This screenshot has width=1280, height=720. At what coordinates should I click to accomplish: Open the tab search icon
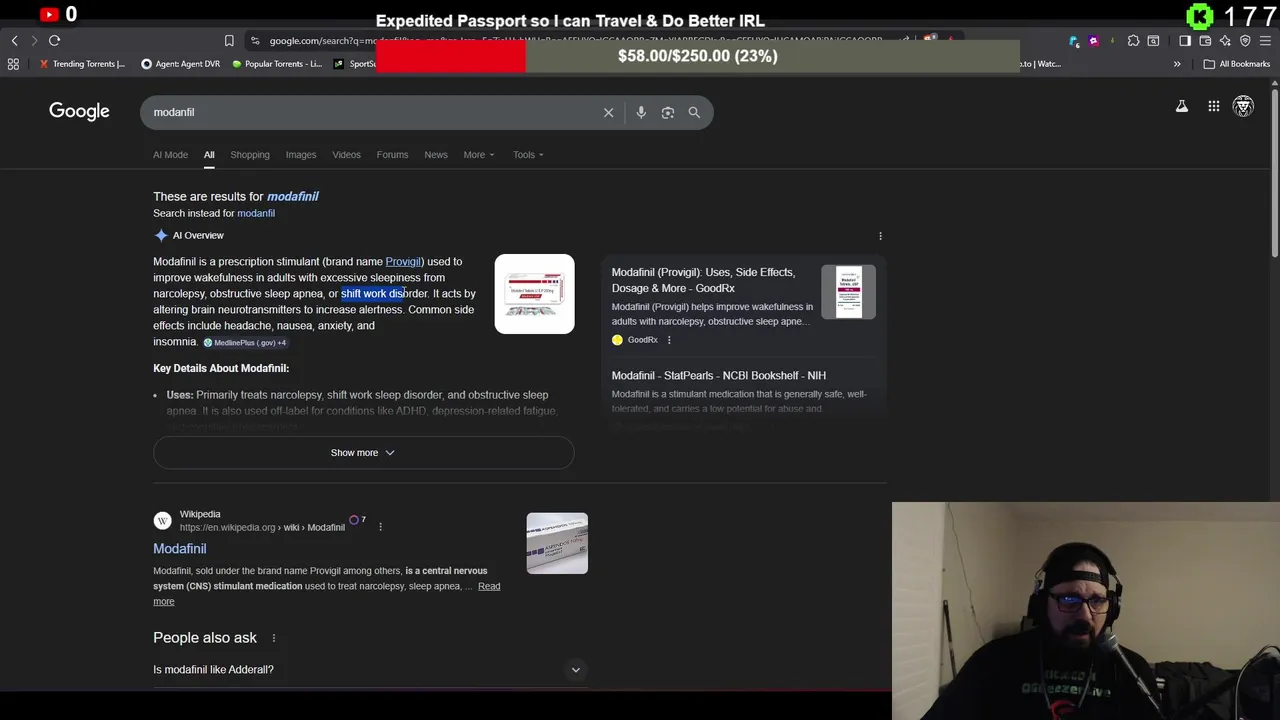pyautogui.click(x=1153, y=41)
